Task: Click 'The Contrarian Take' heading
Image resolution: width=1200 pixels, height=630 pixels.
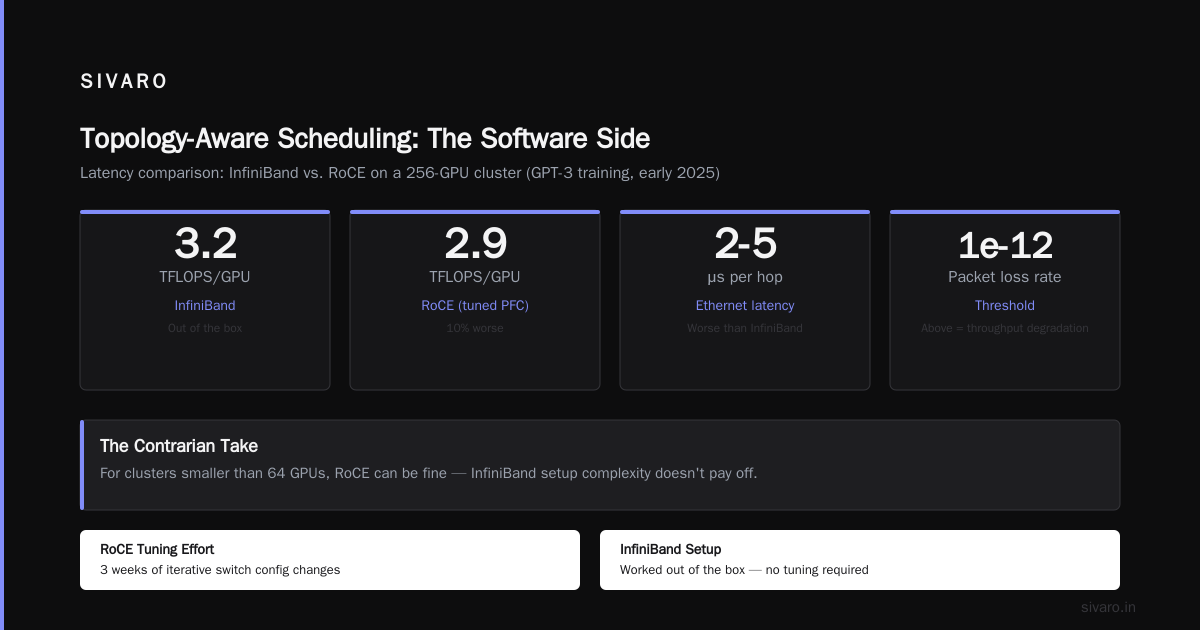Action: click(x=179, y=446)
